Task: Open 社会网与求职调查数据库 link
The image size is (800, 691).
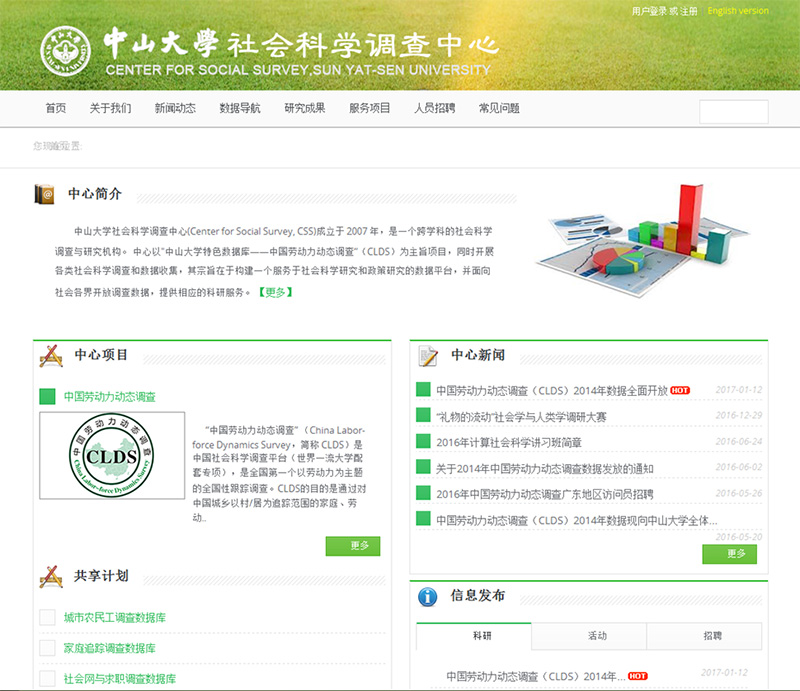Action: tap(120, 679)
